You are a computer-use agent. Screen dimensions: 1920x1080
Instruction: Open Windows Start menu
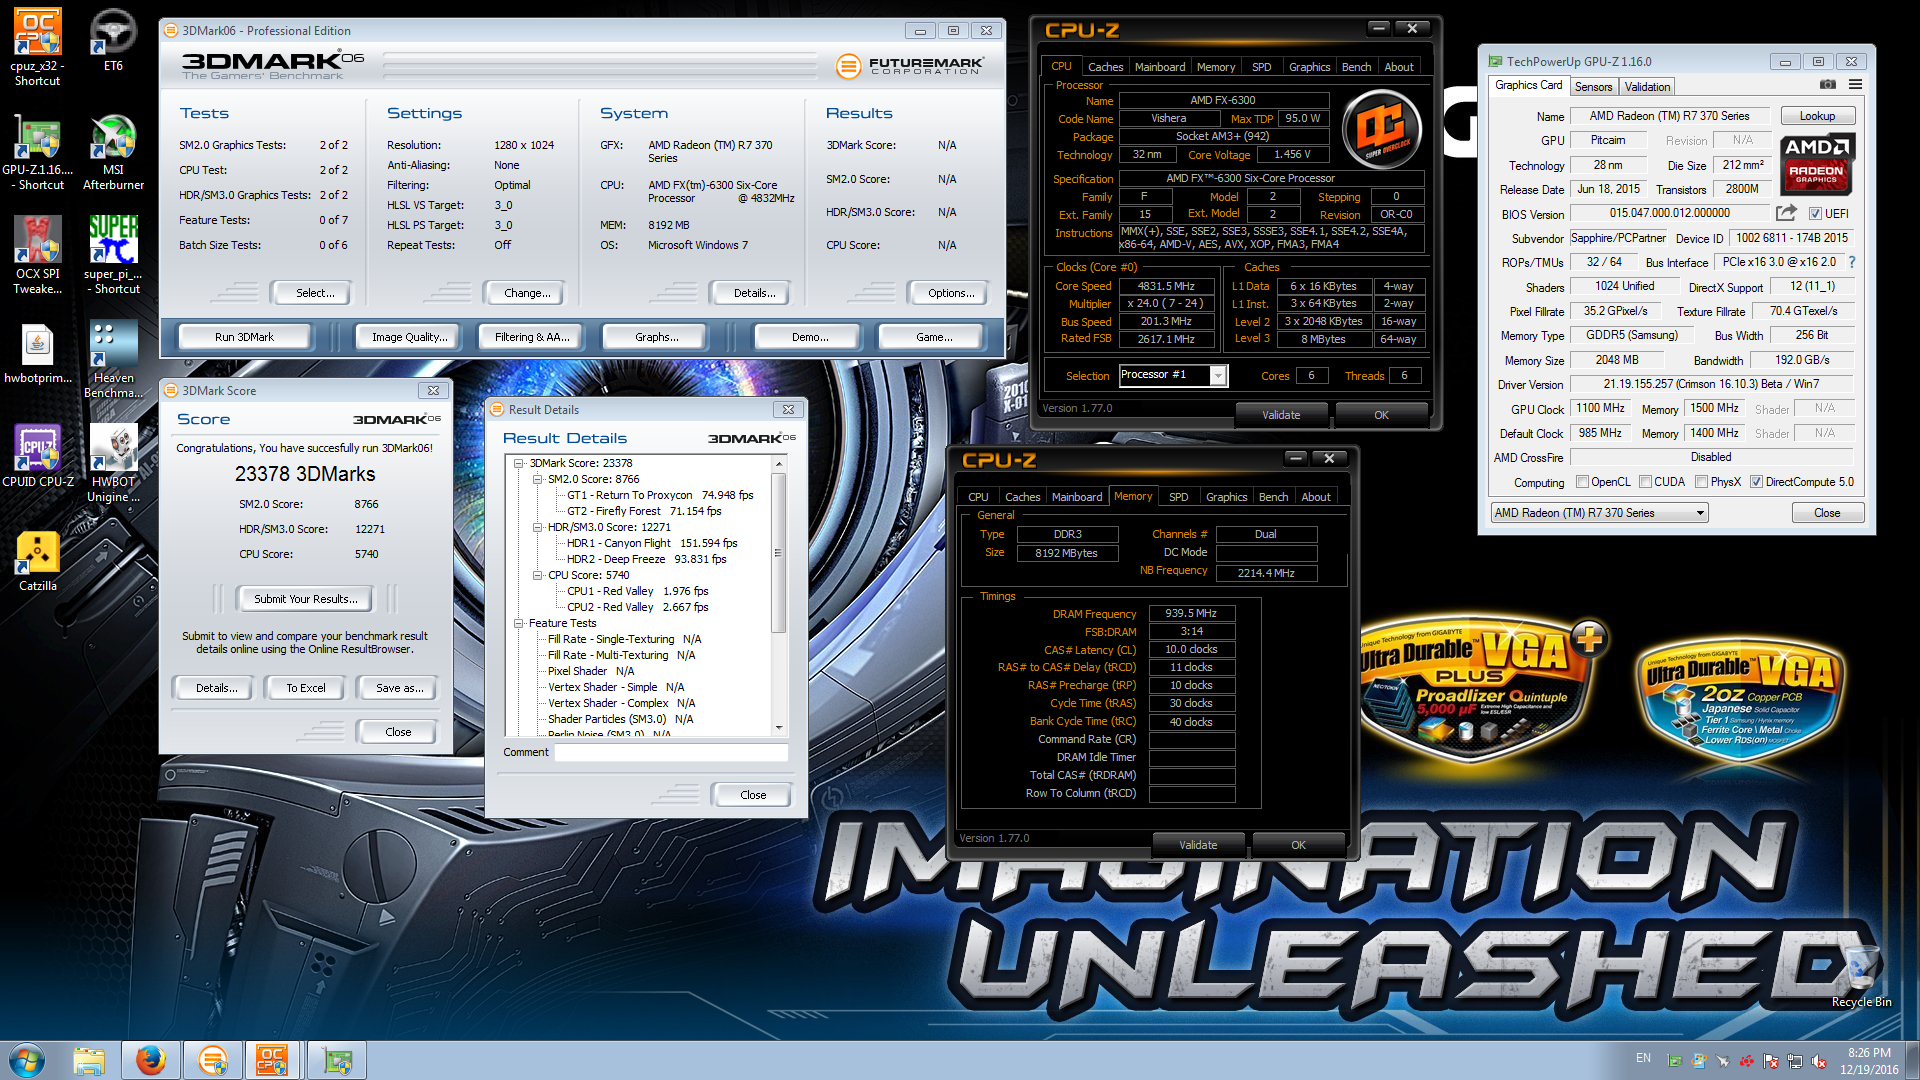pos(27,1060)
